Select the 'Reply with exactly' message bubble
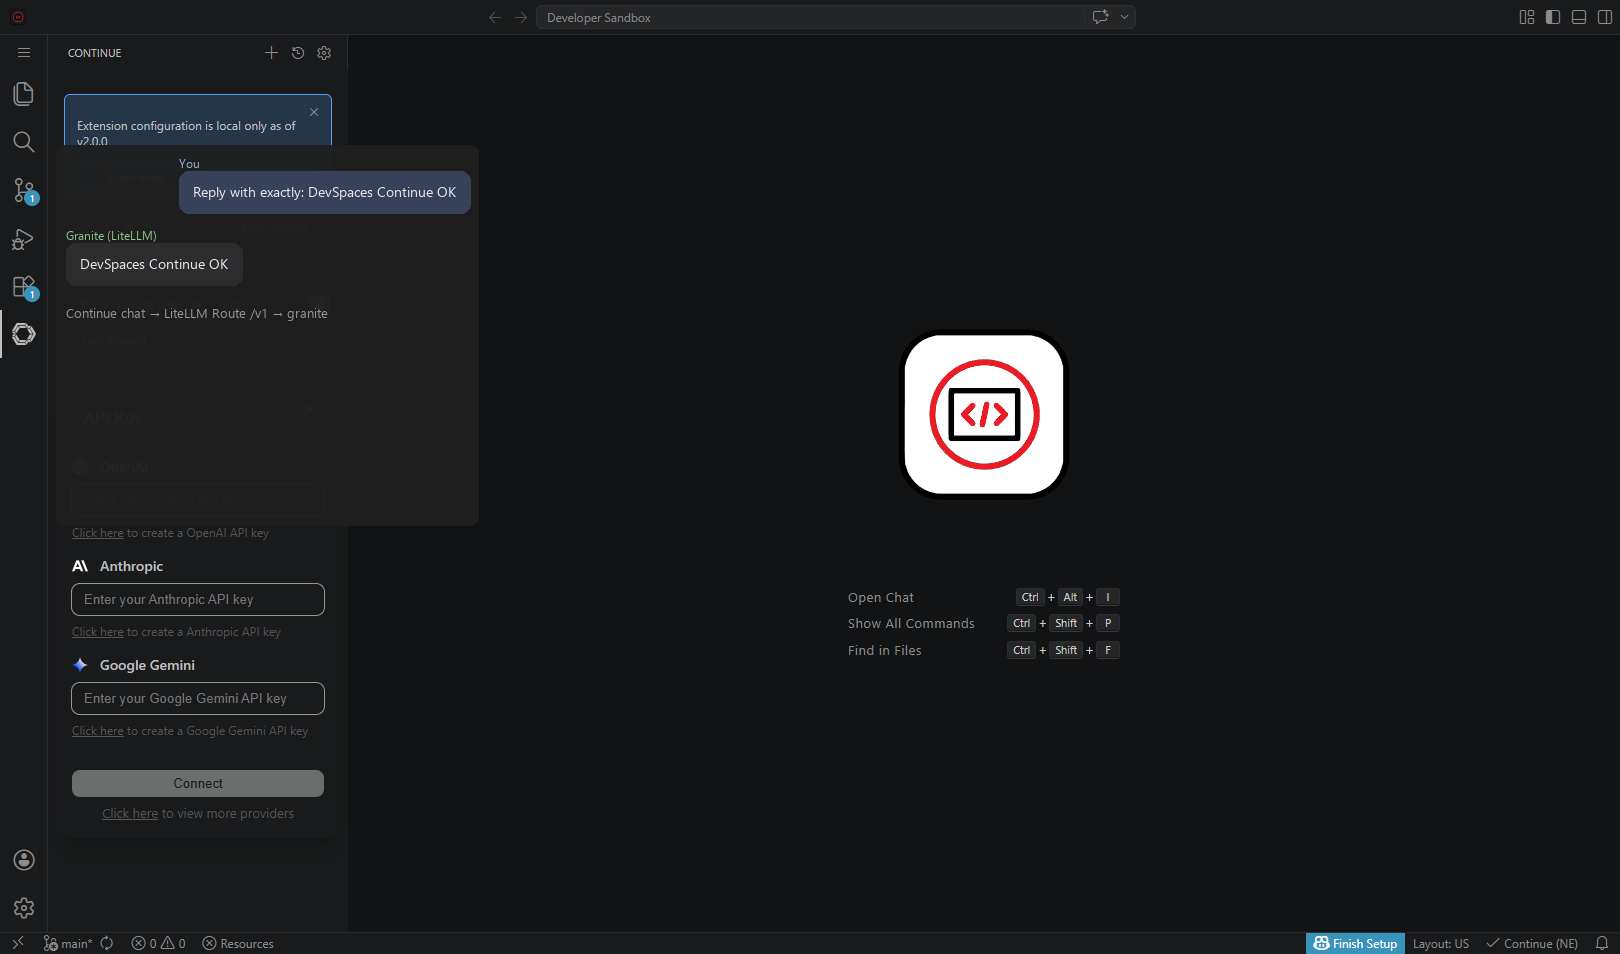Viewport: 1620px width, 954px height. [x=324, y=192]
